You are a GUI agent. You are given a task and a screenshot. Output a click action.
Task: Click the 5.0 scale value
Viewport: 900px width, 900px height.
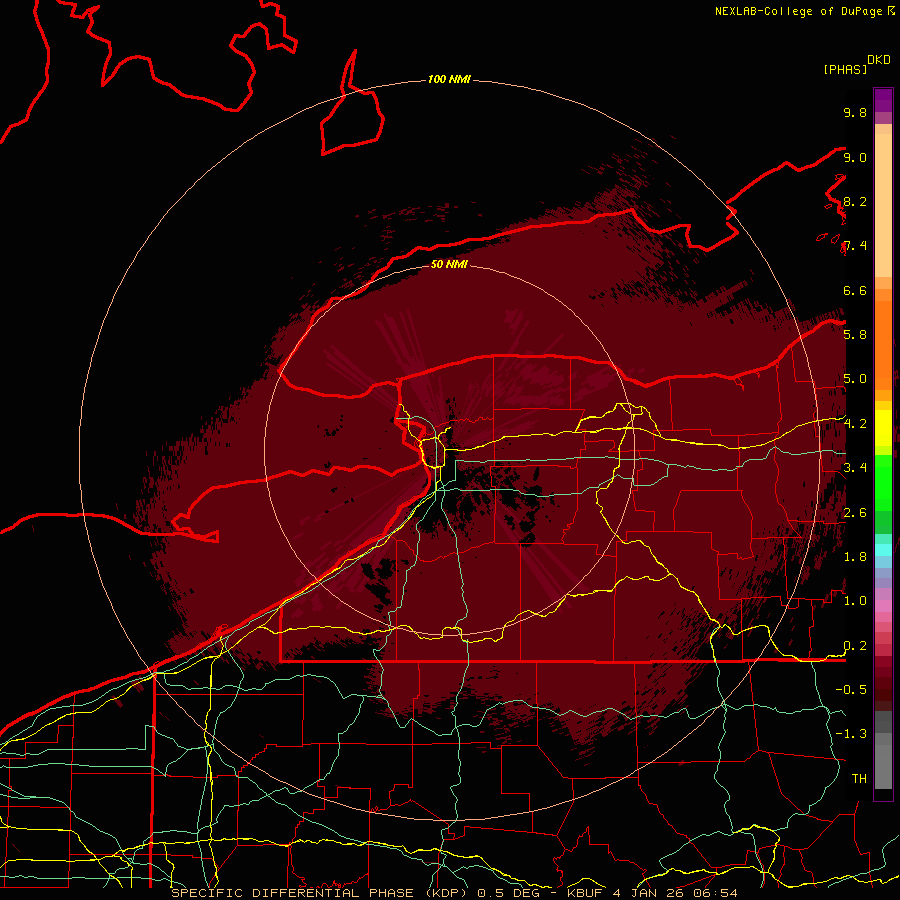click(855, 379)
